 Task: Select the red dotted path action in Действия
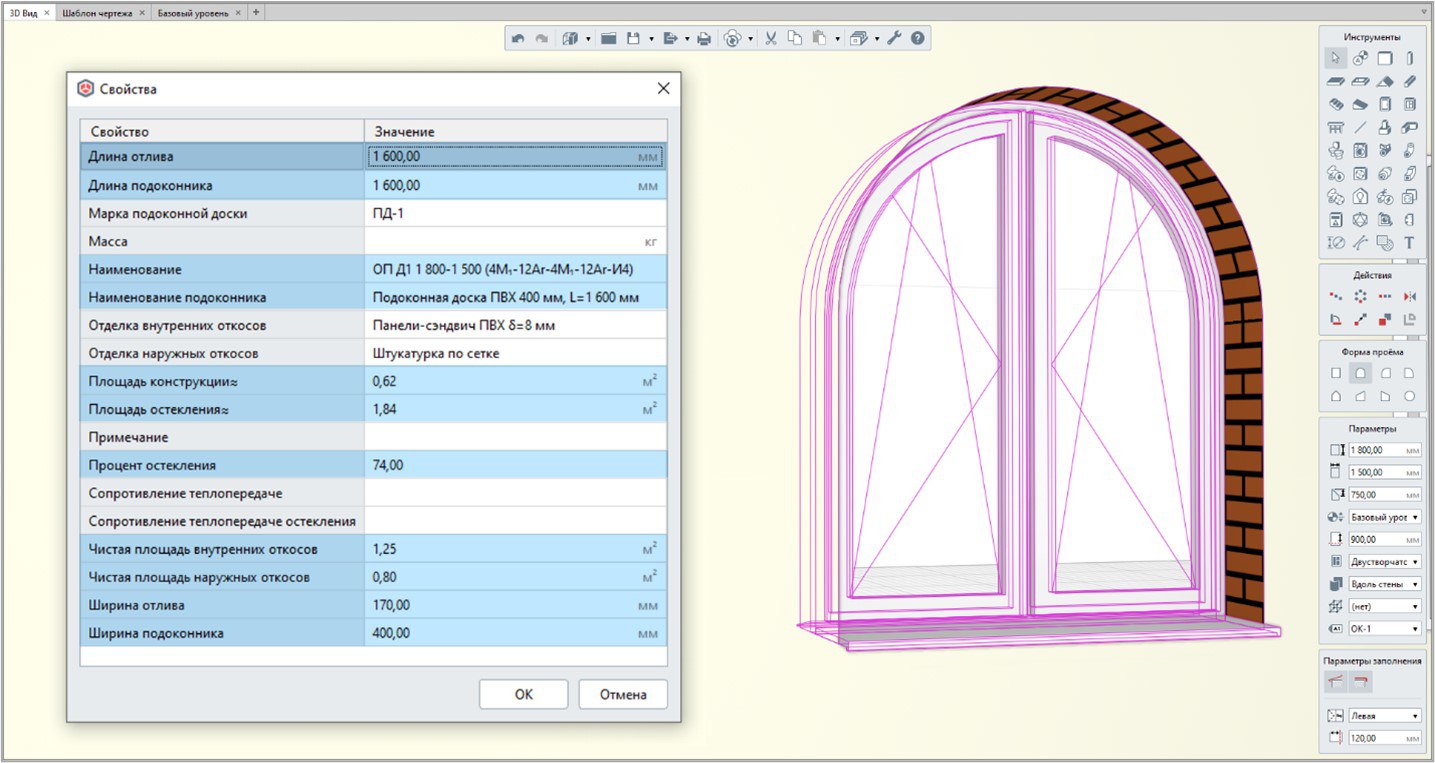point(1335,296)
